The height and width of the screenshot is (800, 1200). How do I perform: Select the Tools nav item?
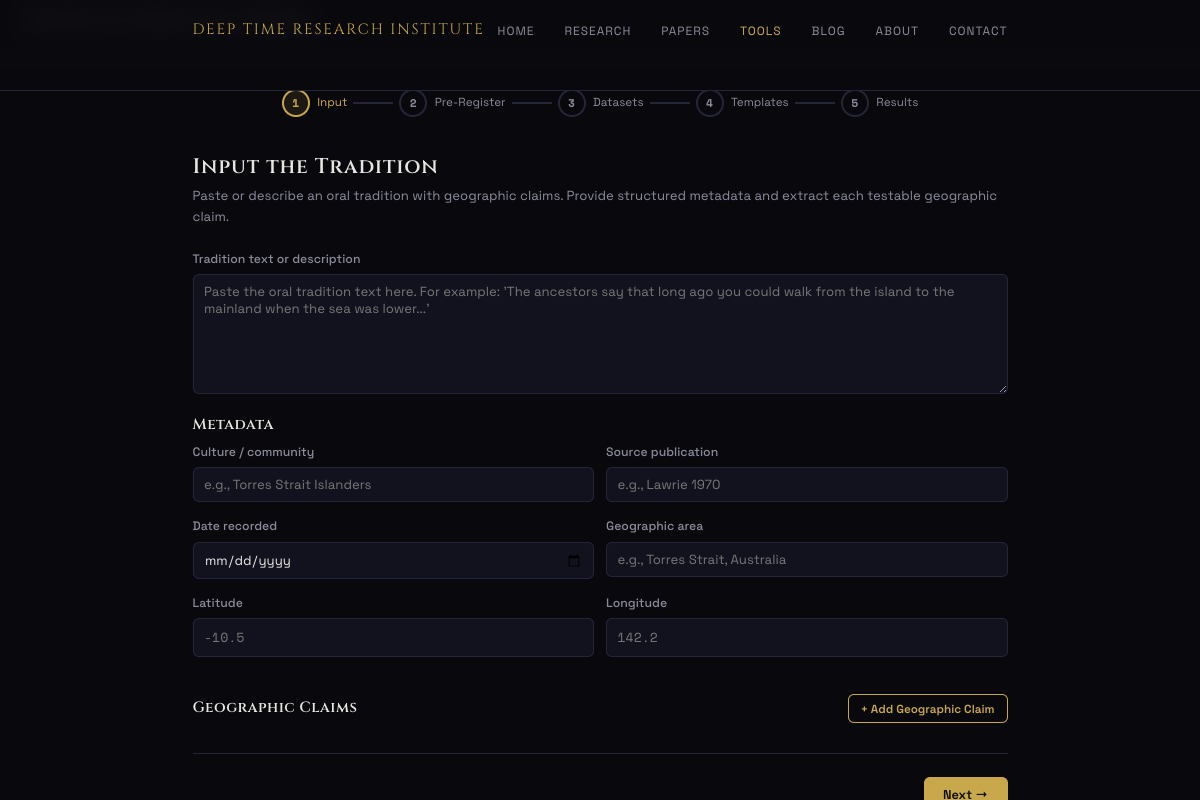coord(760,31)
